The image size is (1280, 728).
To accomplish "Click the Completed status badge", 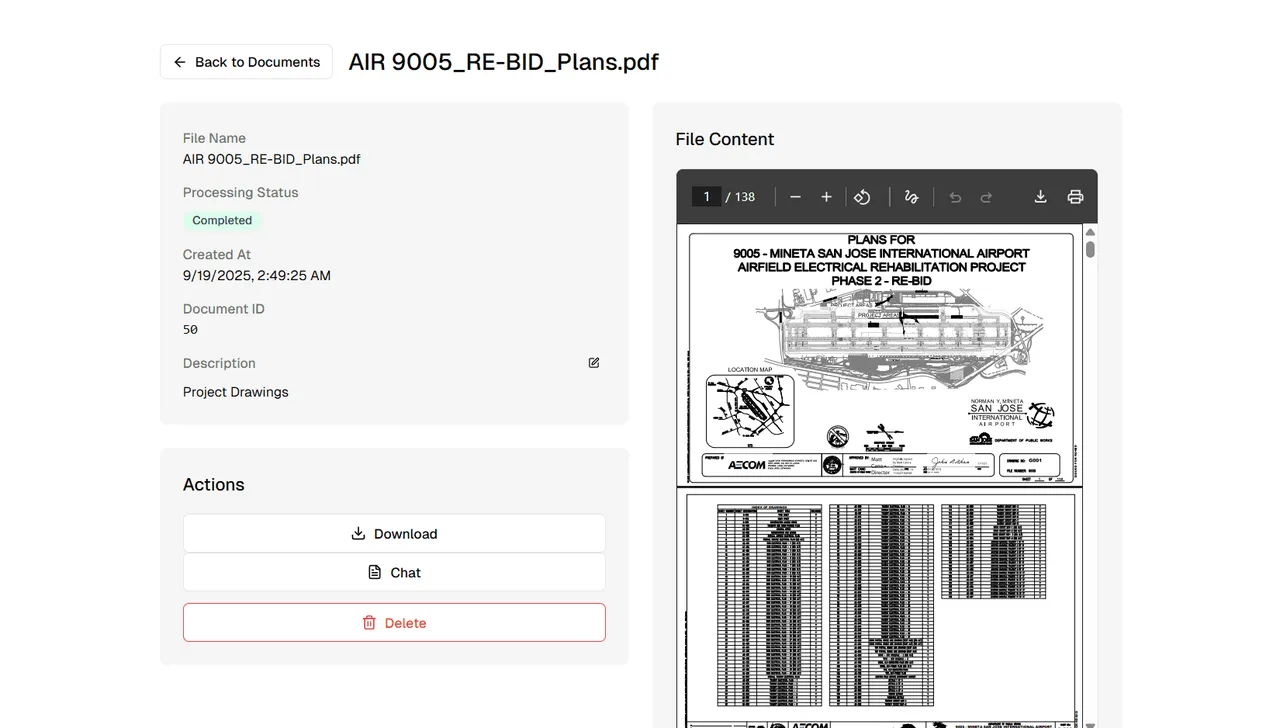I will 222,220.
